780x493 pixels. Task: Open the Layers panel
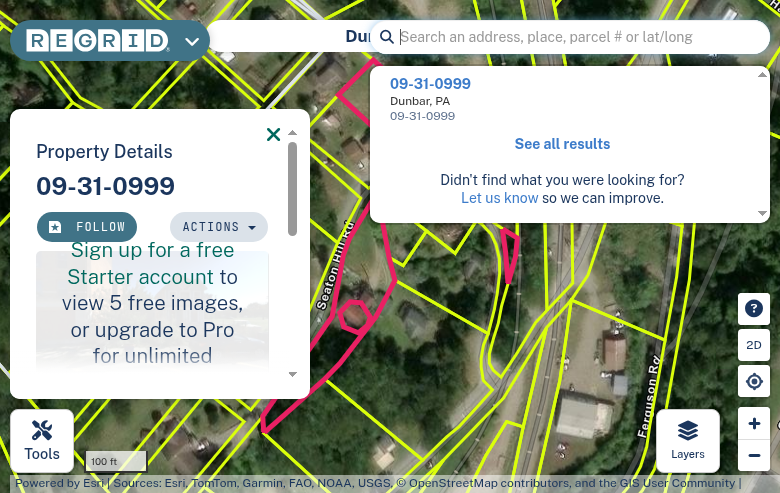[687, 441]
